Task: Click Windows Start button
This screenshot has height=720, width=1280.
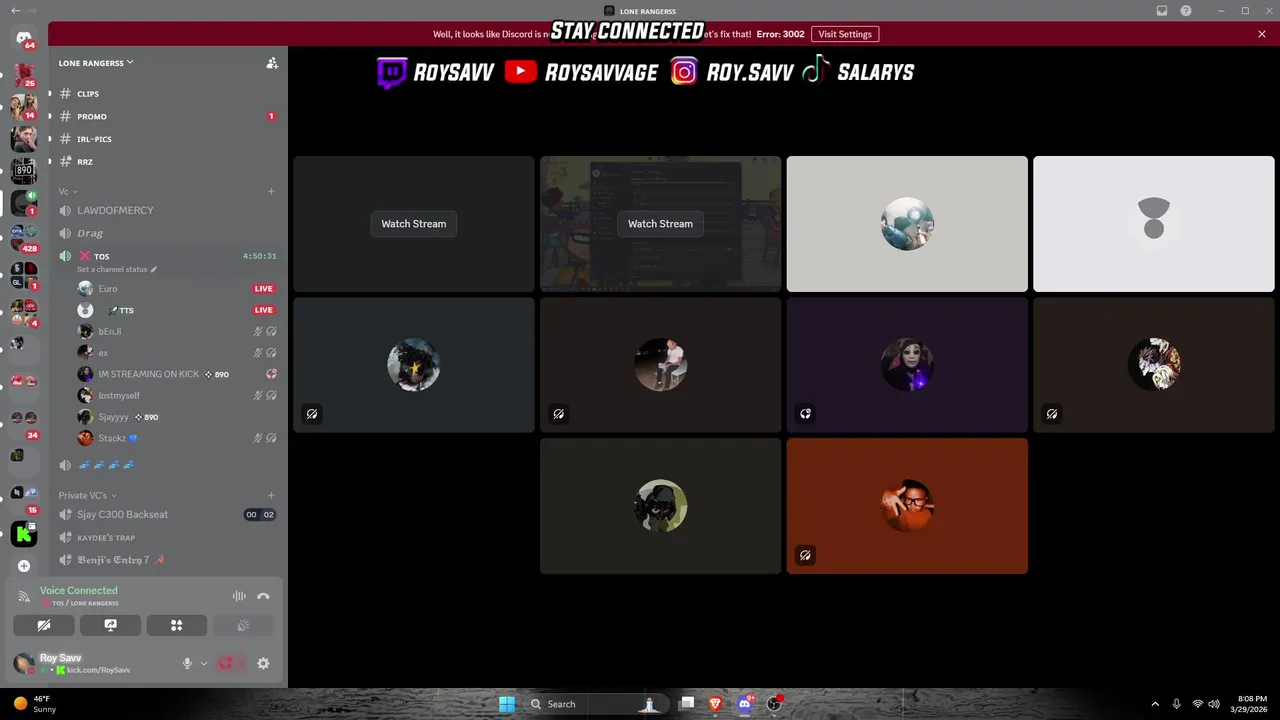Action: [507, 704]
